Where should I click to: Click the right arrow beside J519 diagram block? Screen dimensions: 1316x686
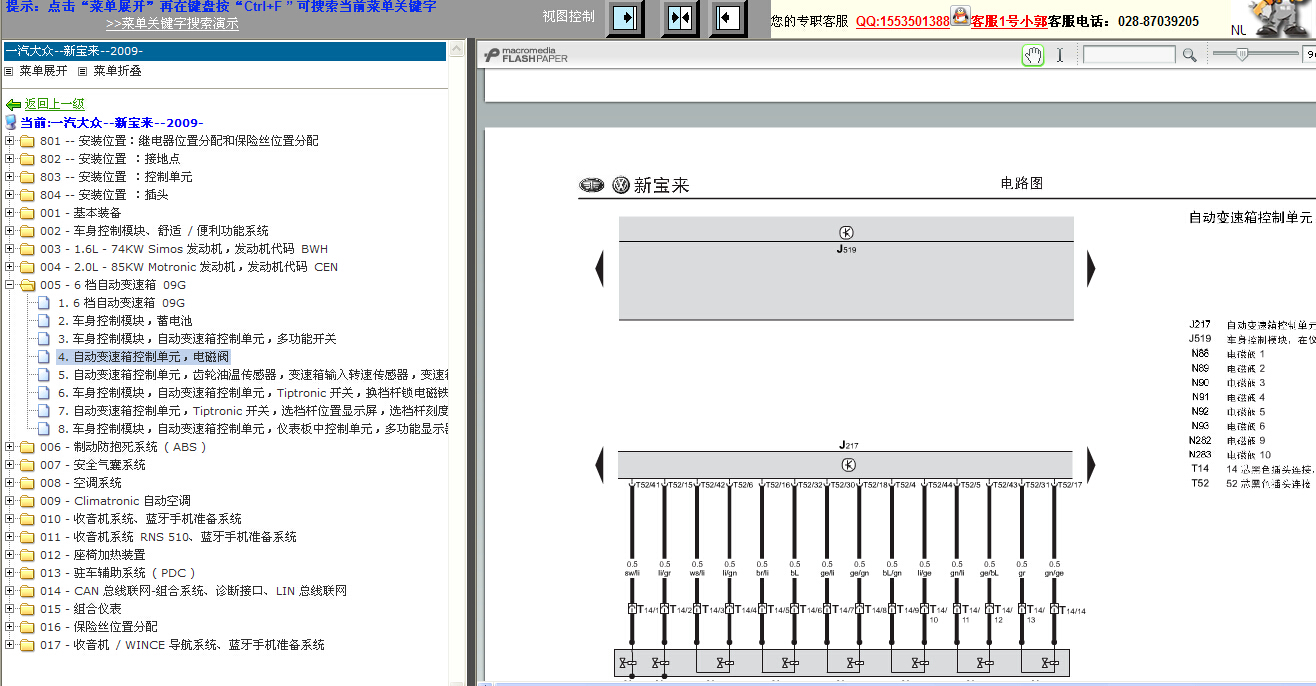click(x=1091, y=268)
